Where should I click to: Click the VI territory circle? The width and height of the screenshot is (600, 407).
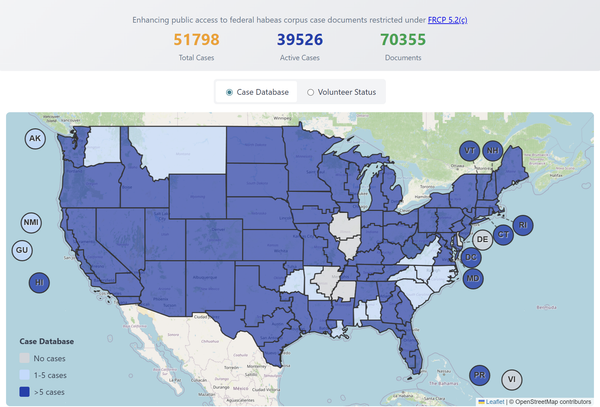(x=512, y=379)
